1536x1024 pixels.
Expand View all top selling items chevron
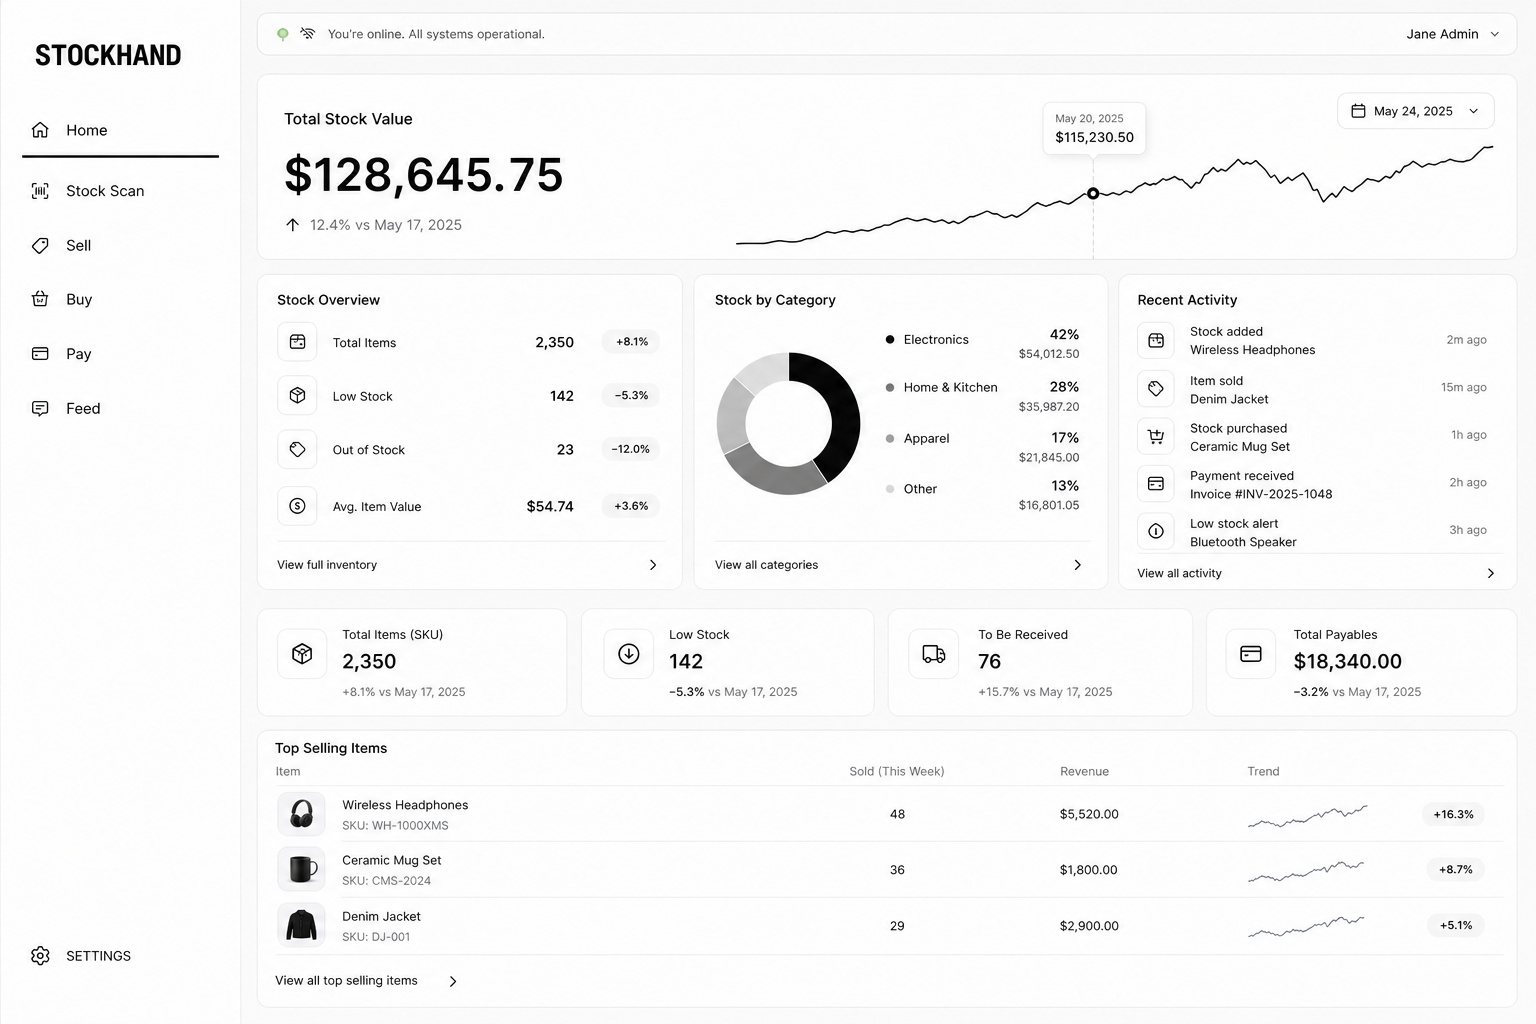tap(453, 981)
